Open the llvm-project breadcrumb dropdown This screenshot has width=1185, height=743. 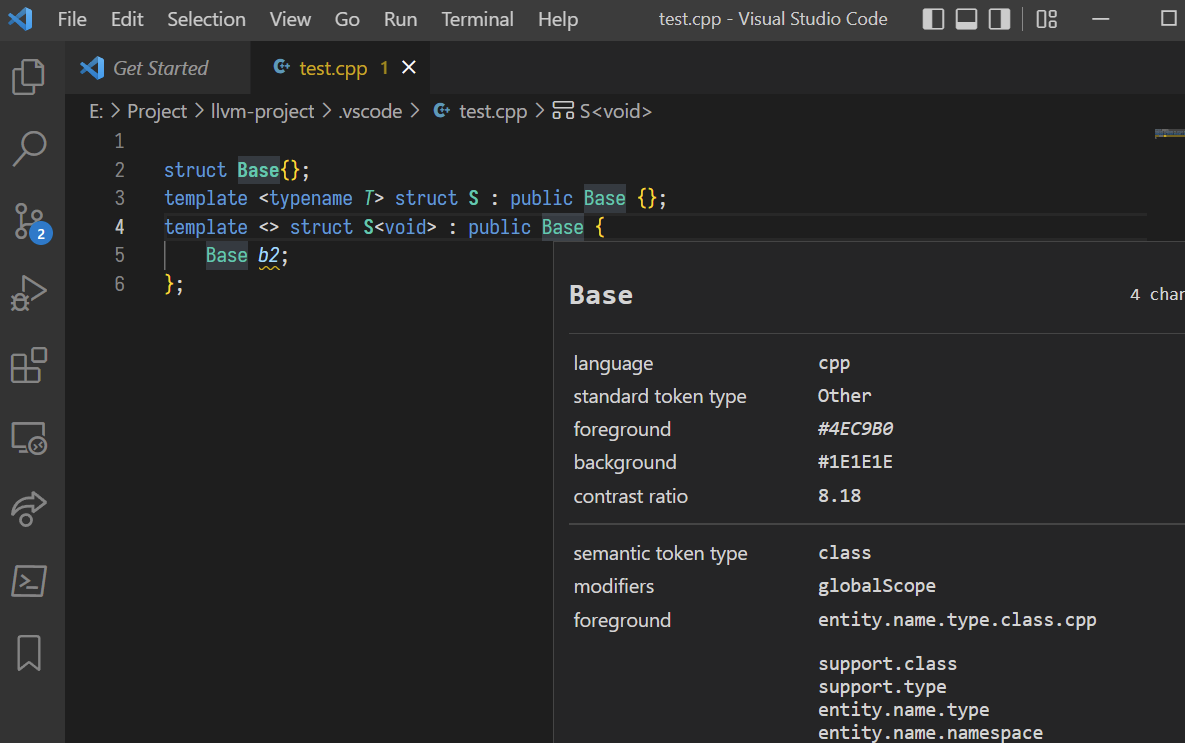[263, 111]
